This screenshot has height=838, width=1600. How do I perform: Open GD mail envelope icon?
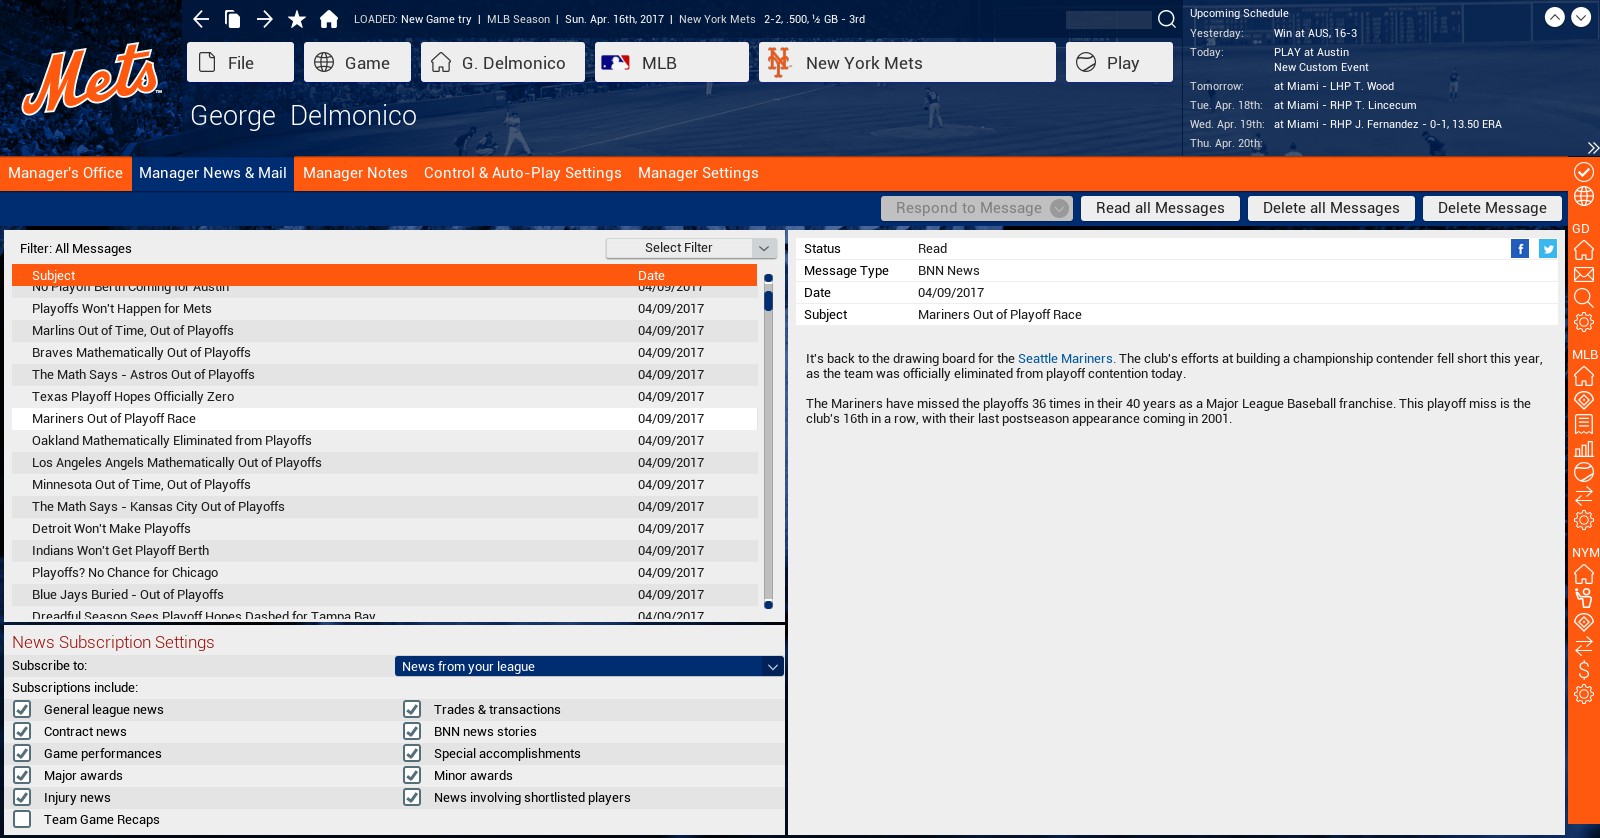pyautogui.click(x=1584, y=274)
